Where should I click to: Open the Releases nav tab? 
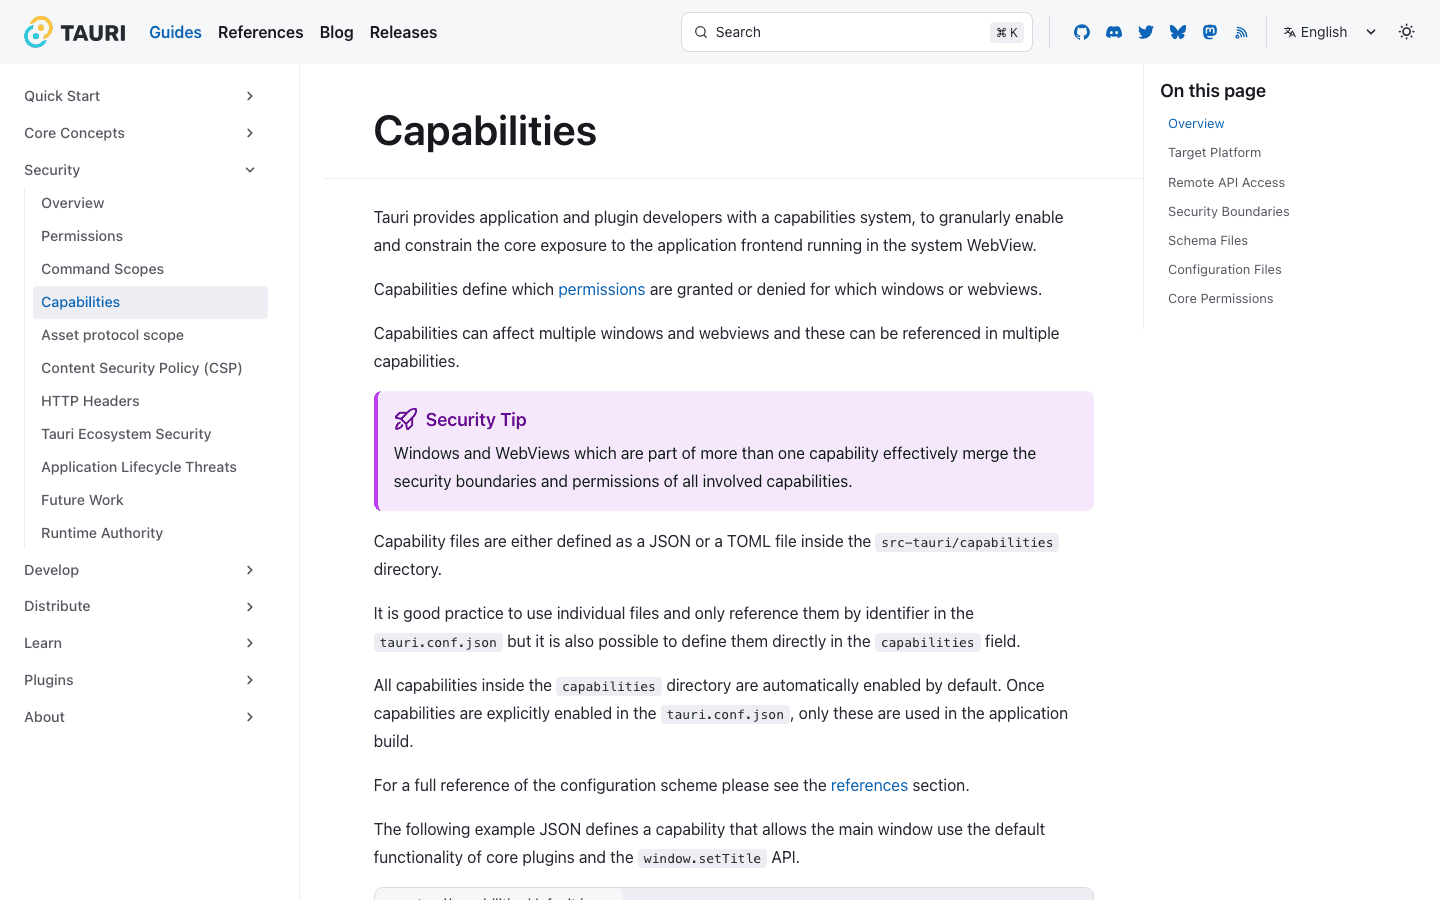coord(403,32)
